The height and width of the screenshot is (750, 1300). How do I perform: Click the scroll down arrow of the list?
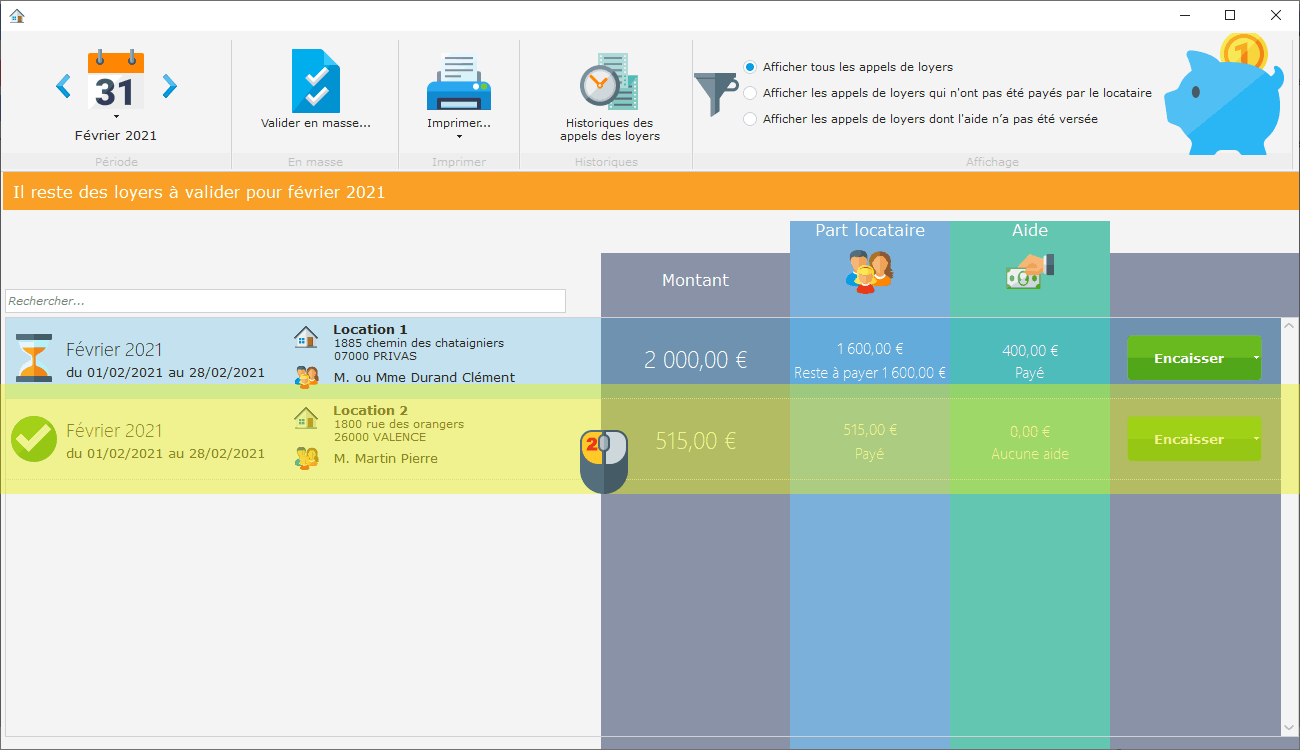(1289, 727)
